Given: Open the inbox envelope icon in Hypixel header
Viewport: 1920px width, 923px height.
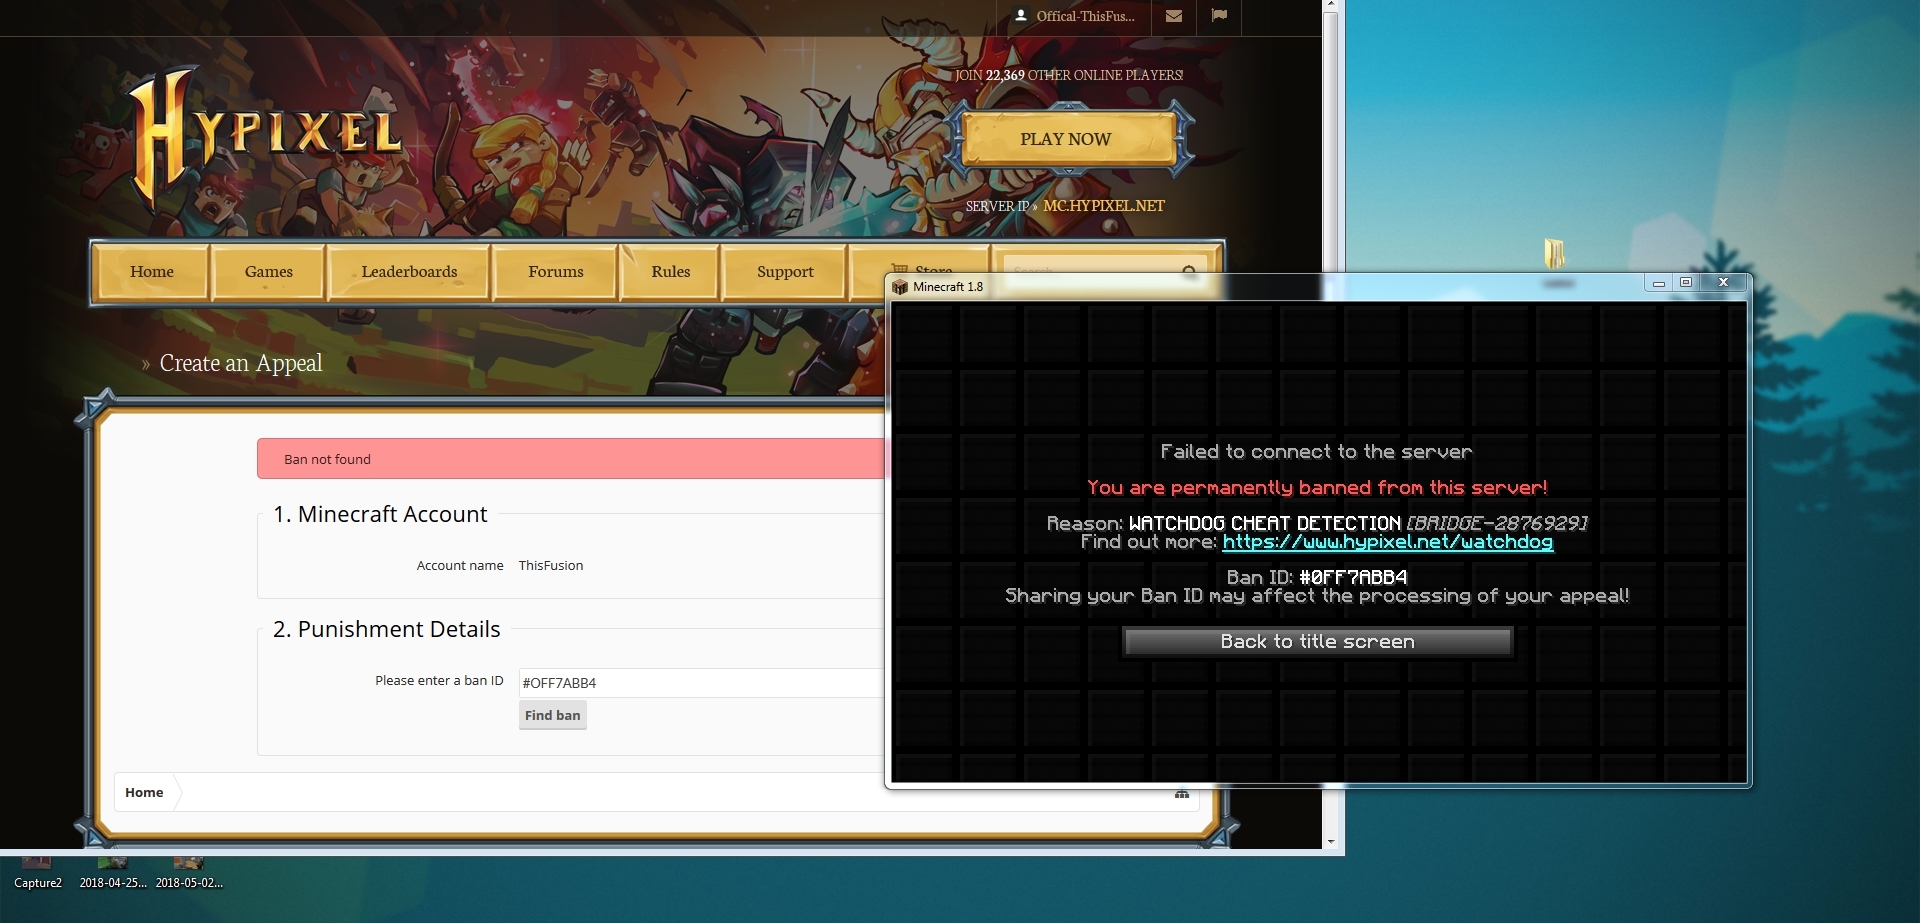Looking at the screenshot, I should click(1174, 16).
